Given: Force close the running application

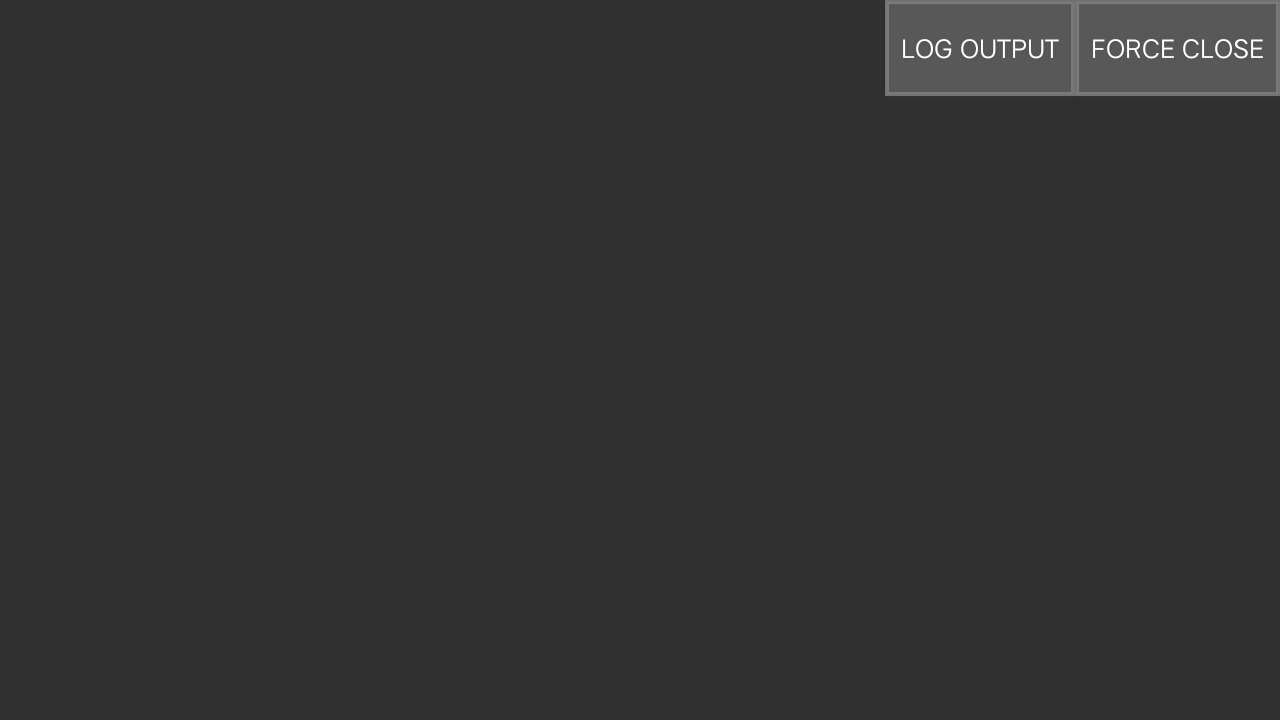Looking at the screenshot, I should coord(1177,48).
